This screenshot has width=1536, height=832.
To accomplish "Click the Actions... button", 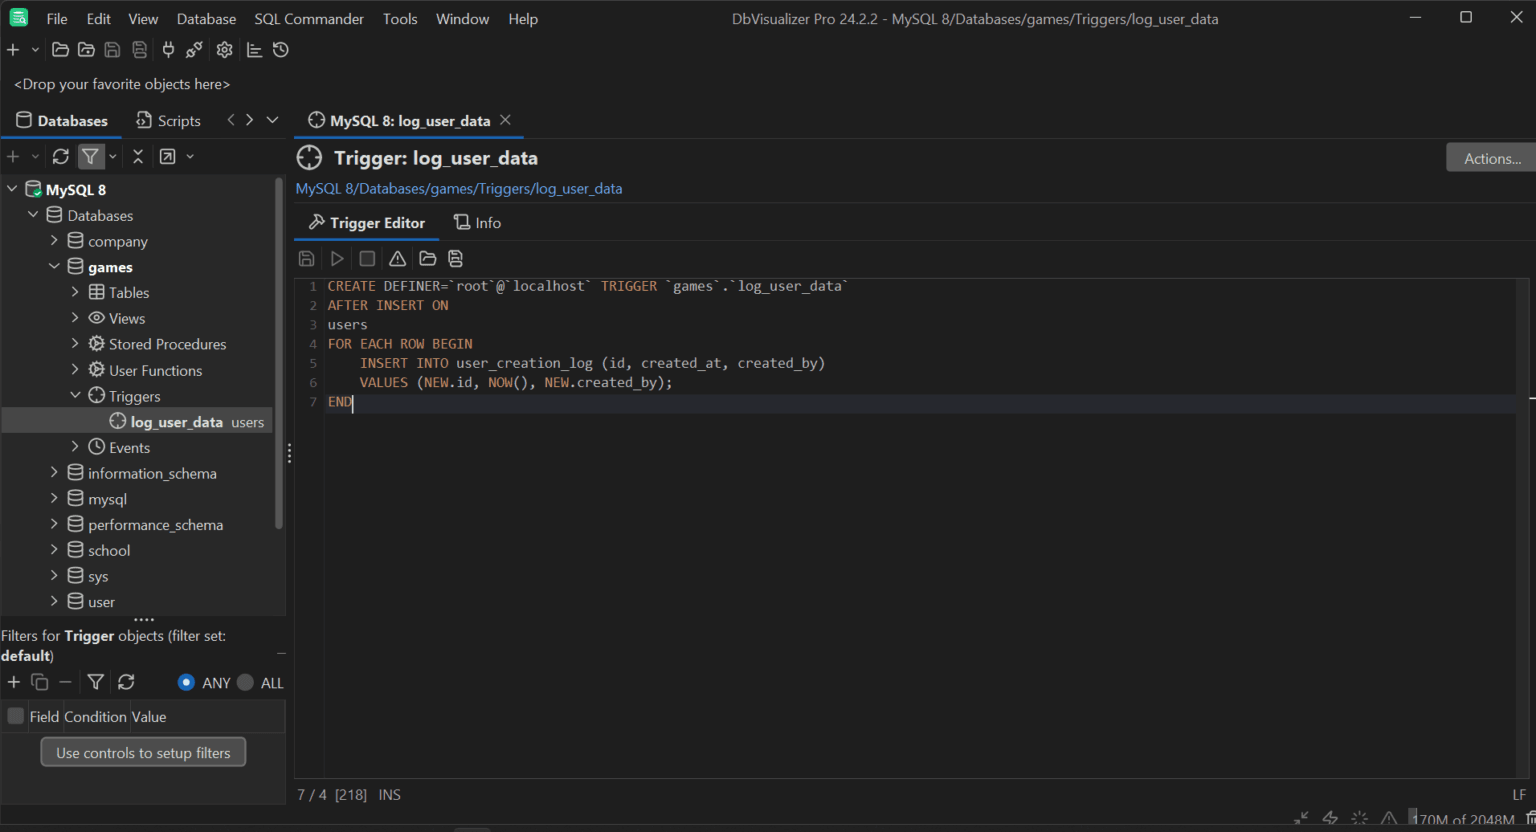I will tap(1491, 158).
